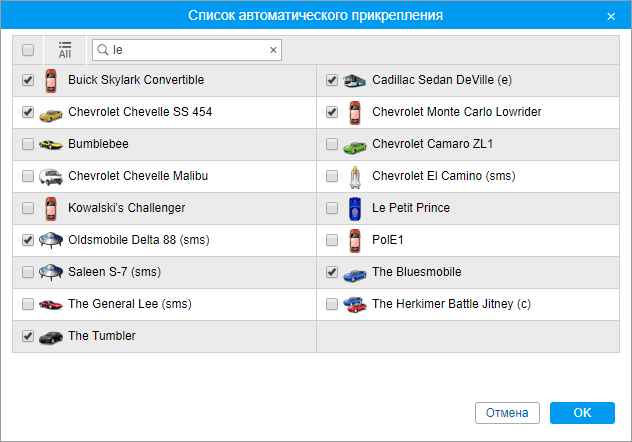Screen dimensions: 632x442
Task: Clear the search field with the x
Action: (273, 49)
